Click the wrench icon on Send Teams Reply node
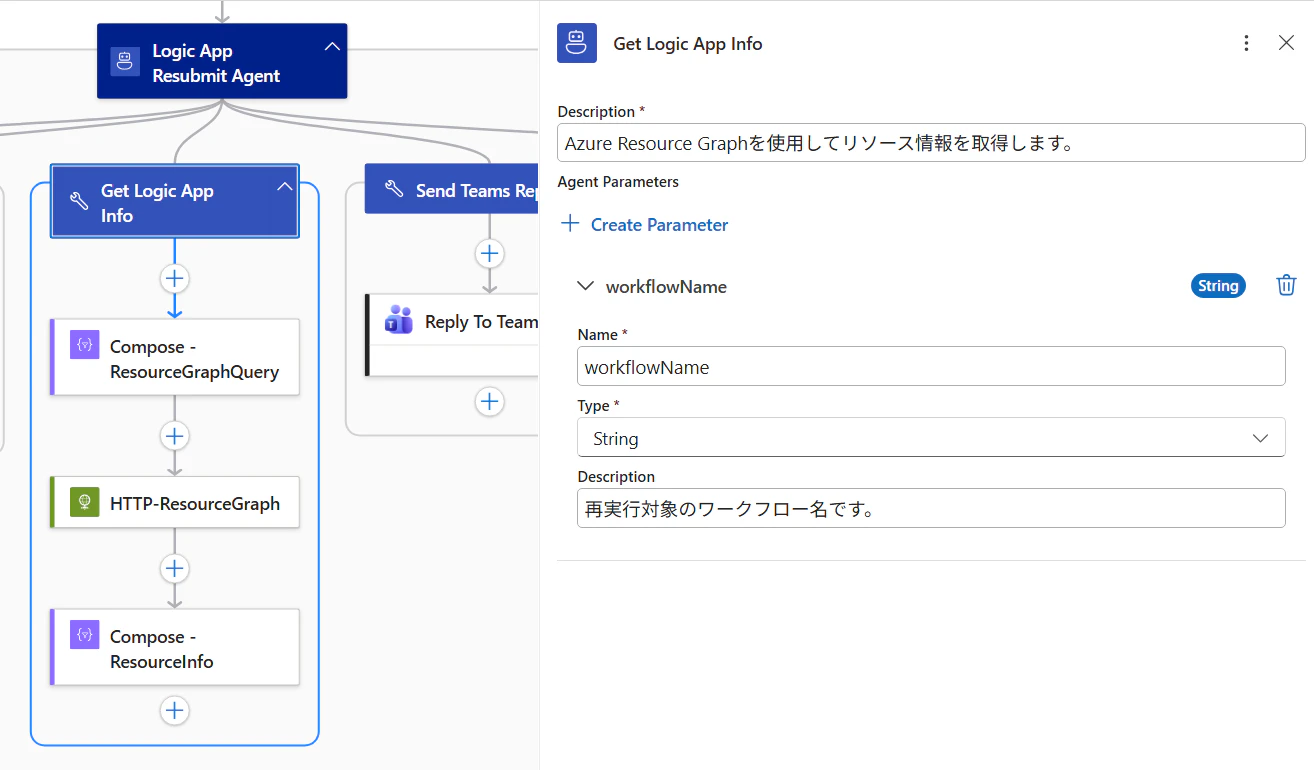Viewport: 1314px width, 770px height. (x=394, y=190)
